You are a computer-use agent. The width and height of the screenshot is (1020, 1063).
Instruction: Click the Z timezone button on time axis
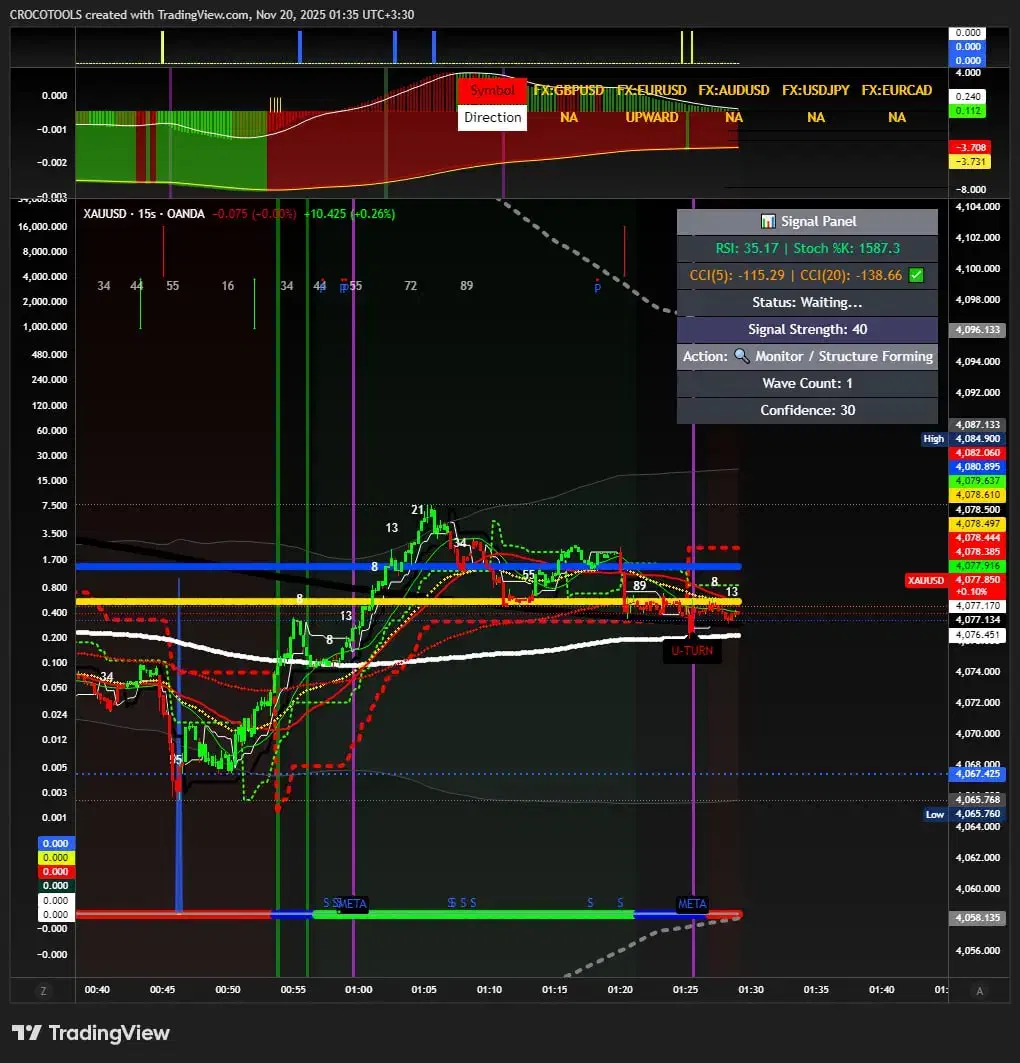pos(43,990)
